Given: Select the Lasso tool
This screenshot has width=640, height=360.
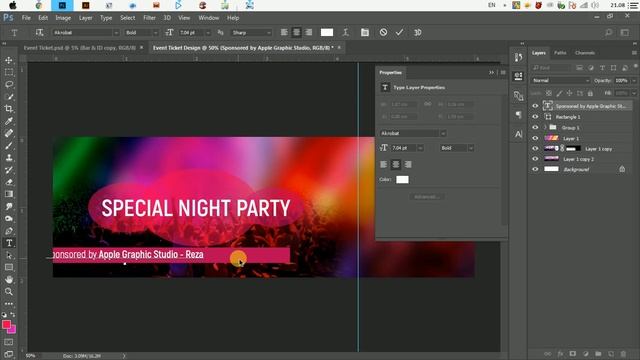Looking at the screenshot, I should (x=9, y=84).
